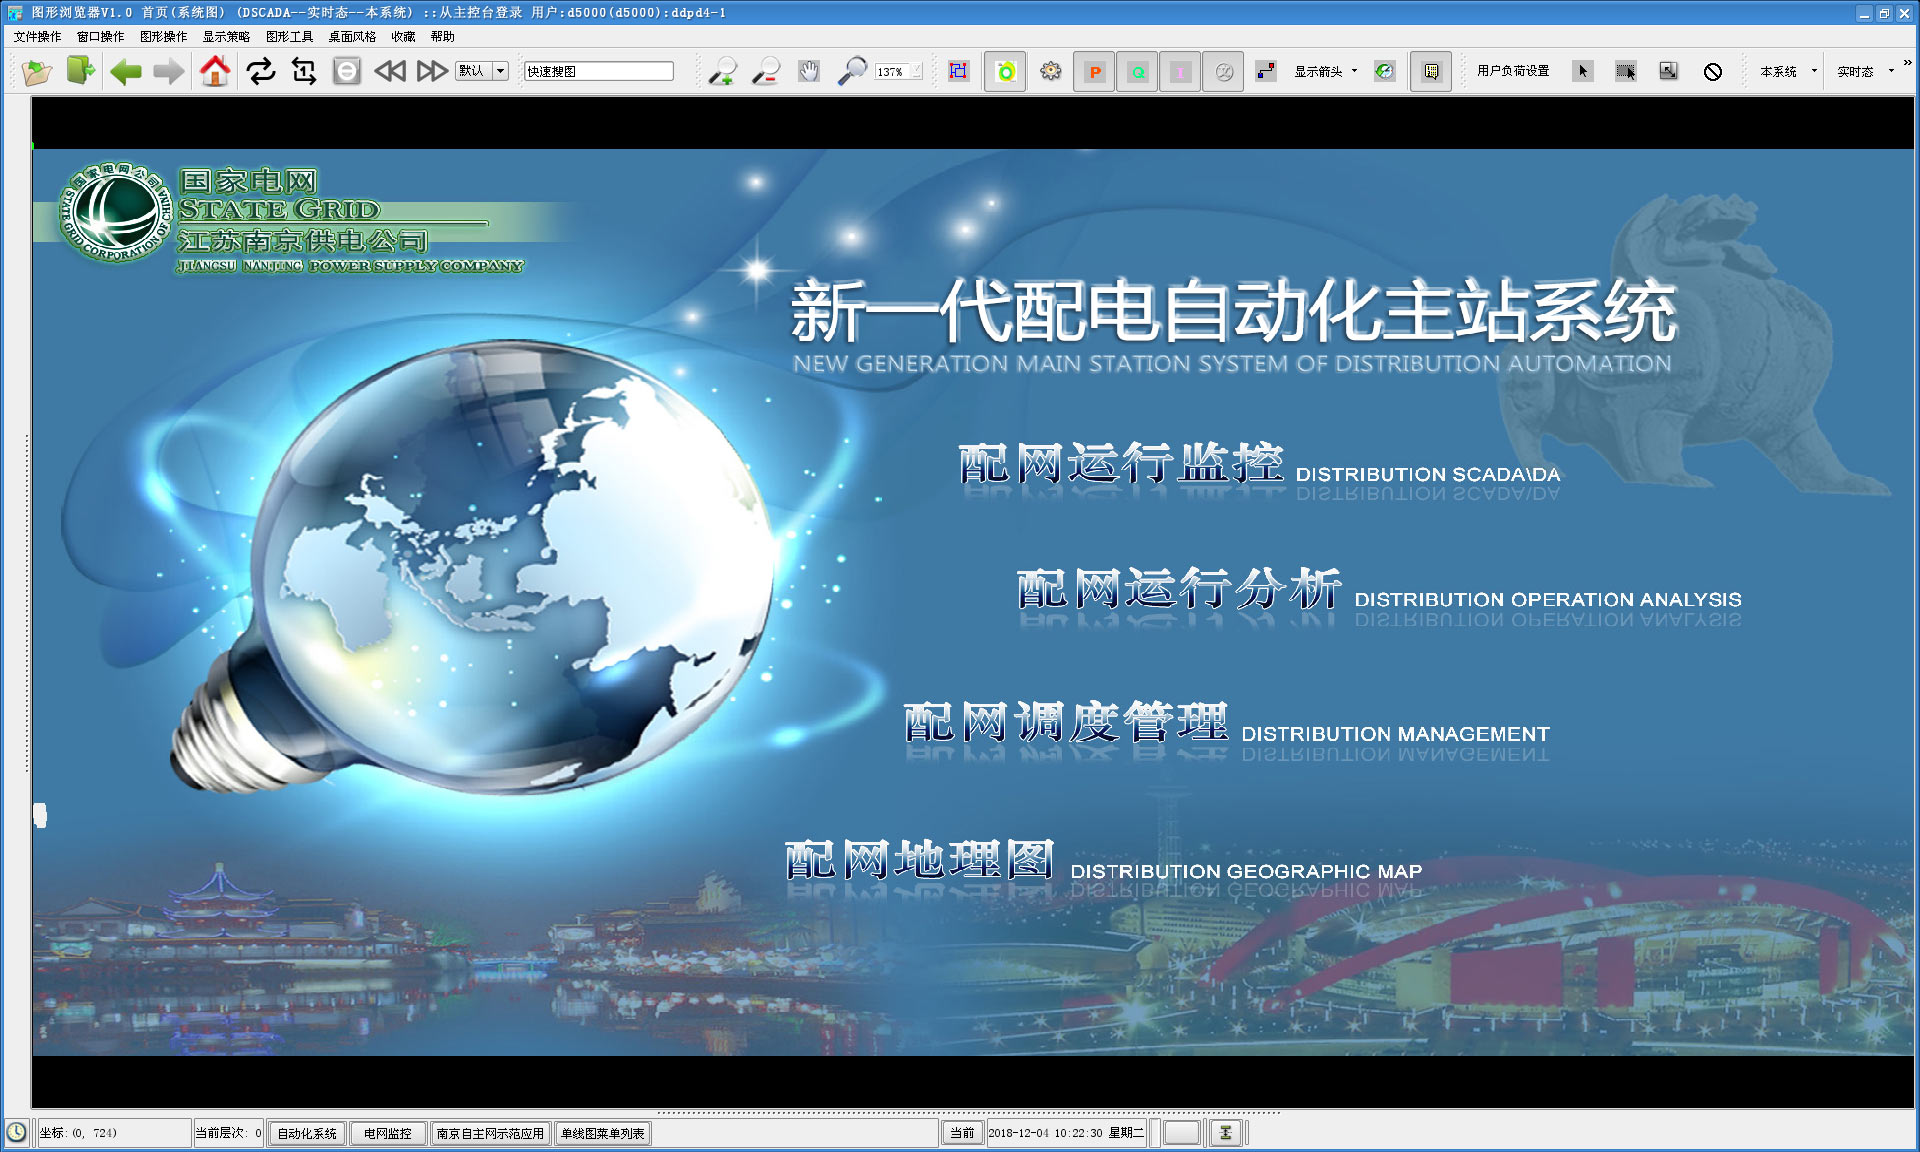This screenshot has width=1920, height=1152.
Task: Toggle the gray circular gauge button
Action: coord(1223,72)
